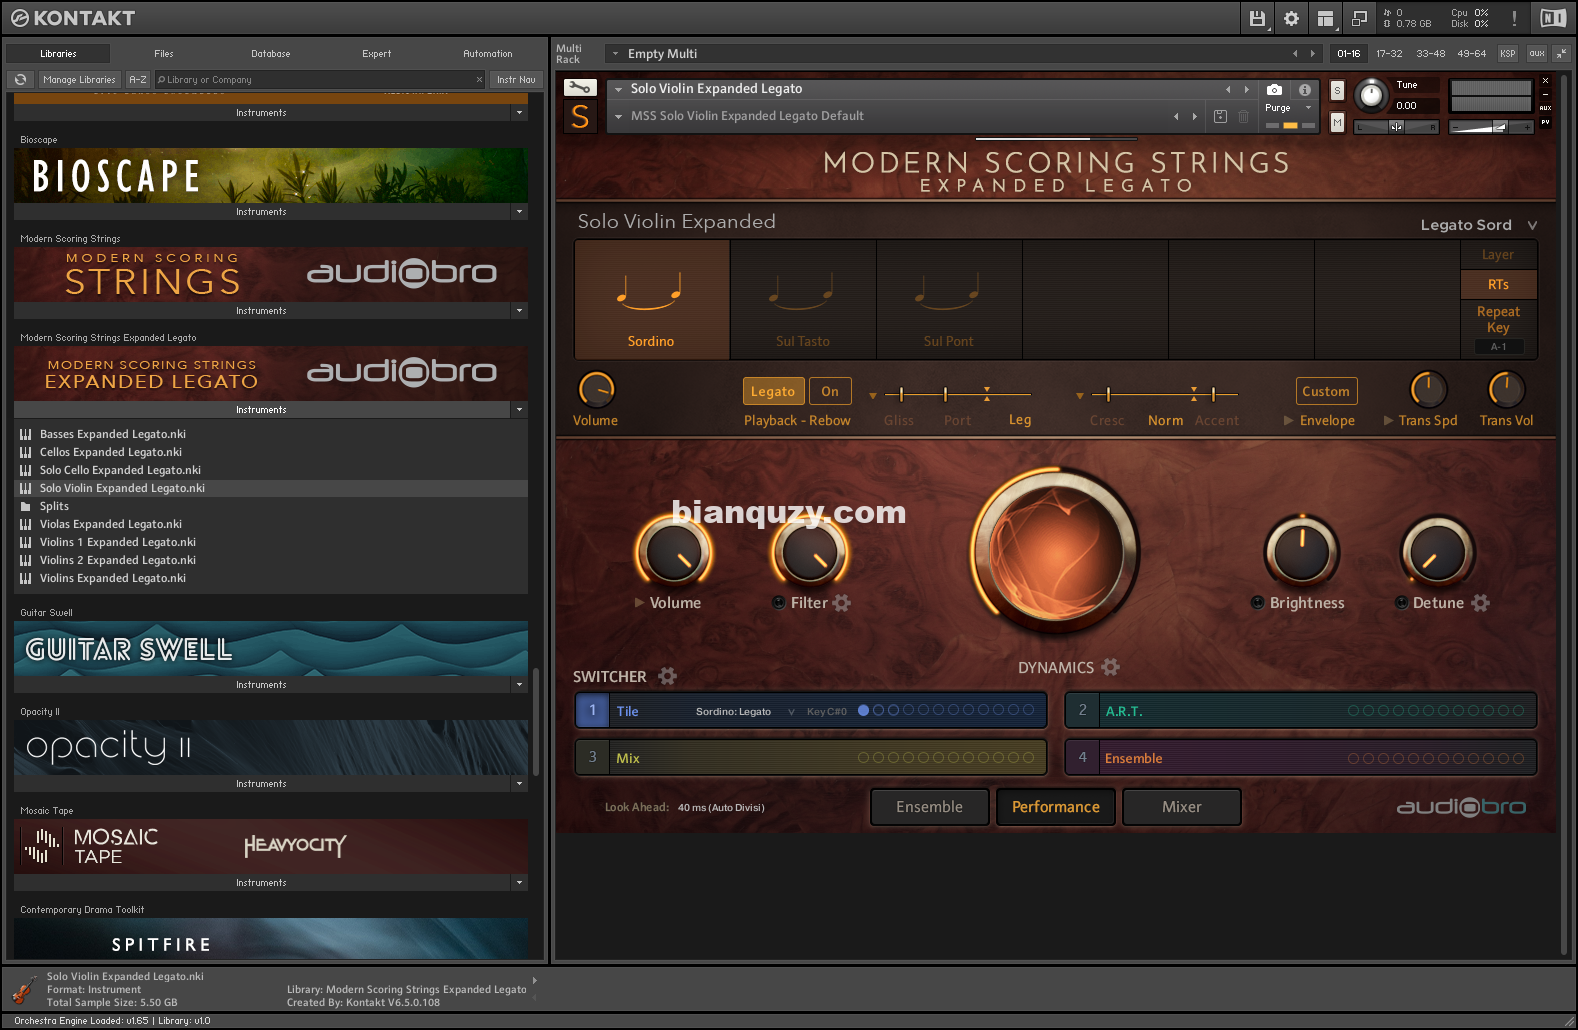This screenshot has height=1030, width=1578.
Task: Select the Sul Tasto articulation slot
Action: pyautogui.click(x=803, y=300)
